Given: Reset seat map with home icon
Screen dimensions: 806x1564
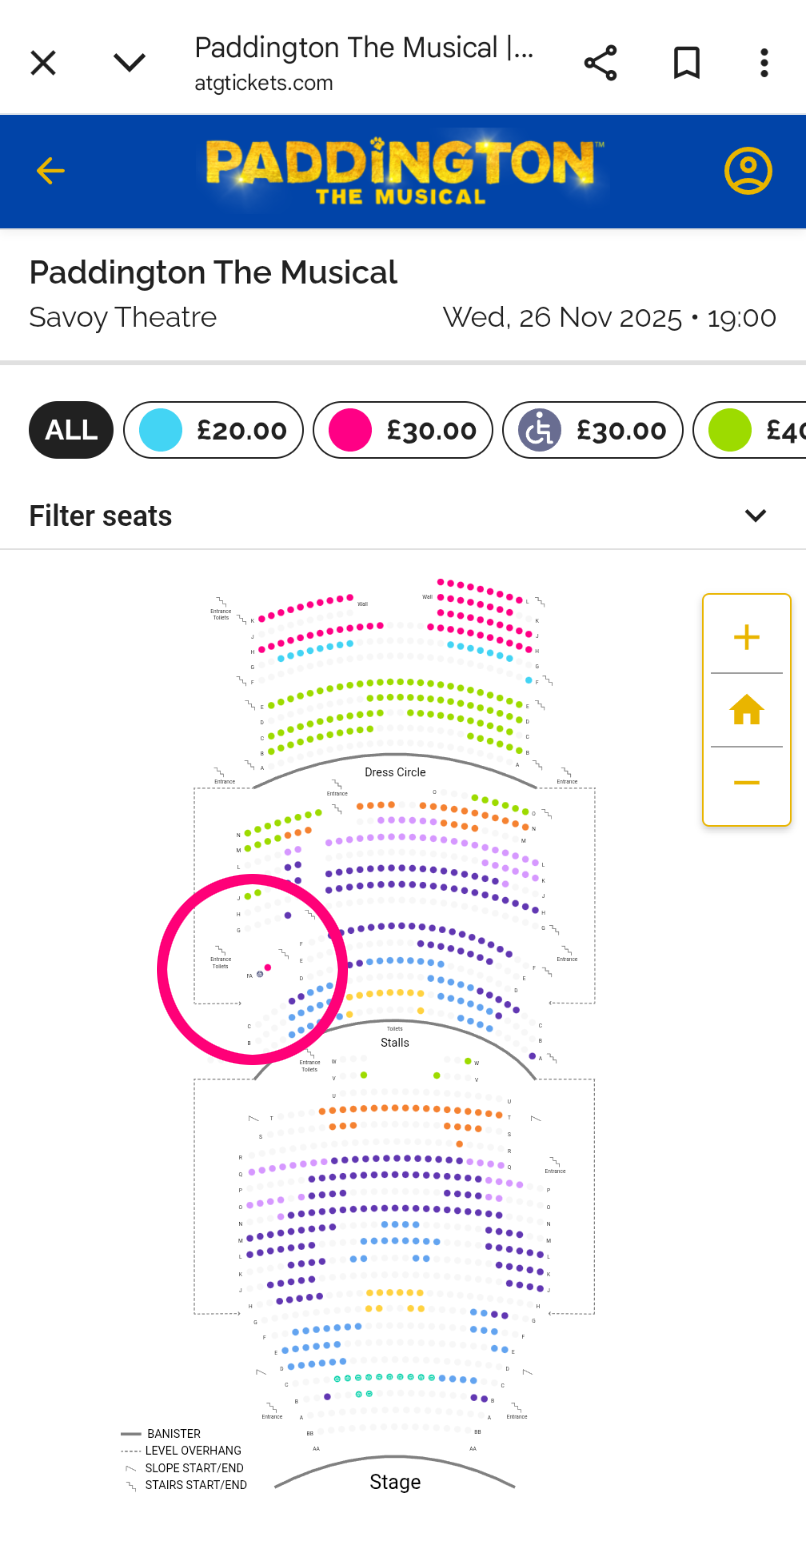Looking at the screenshot, I should [746, 710].
